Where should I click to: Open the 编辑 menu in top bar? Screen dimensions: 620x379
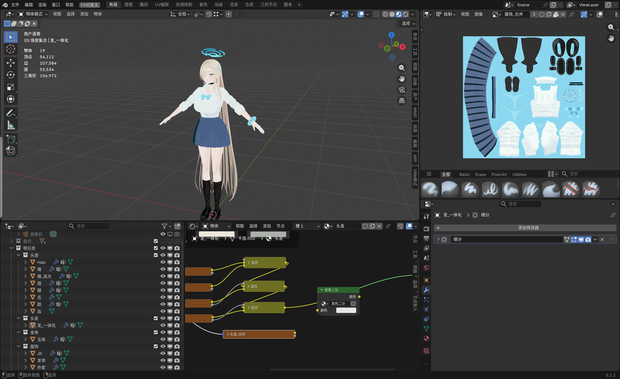tap(29, 5)
